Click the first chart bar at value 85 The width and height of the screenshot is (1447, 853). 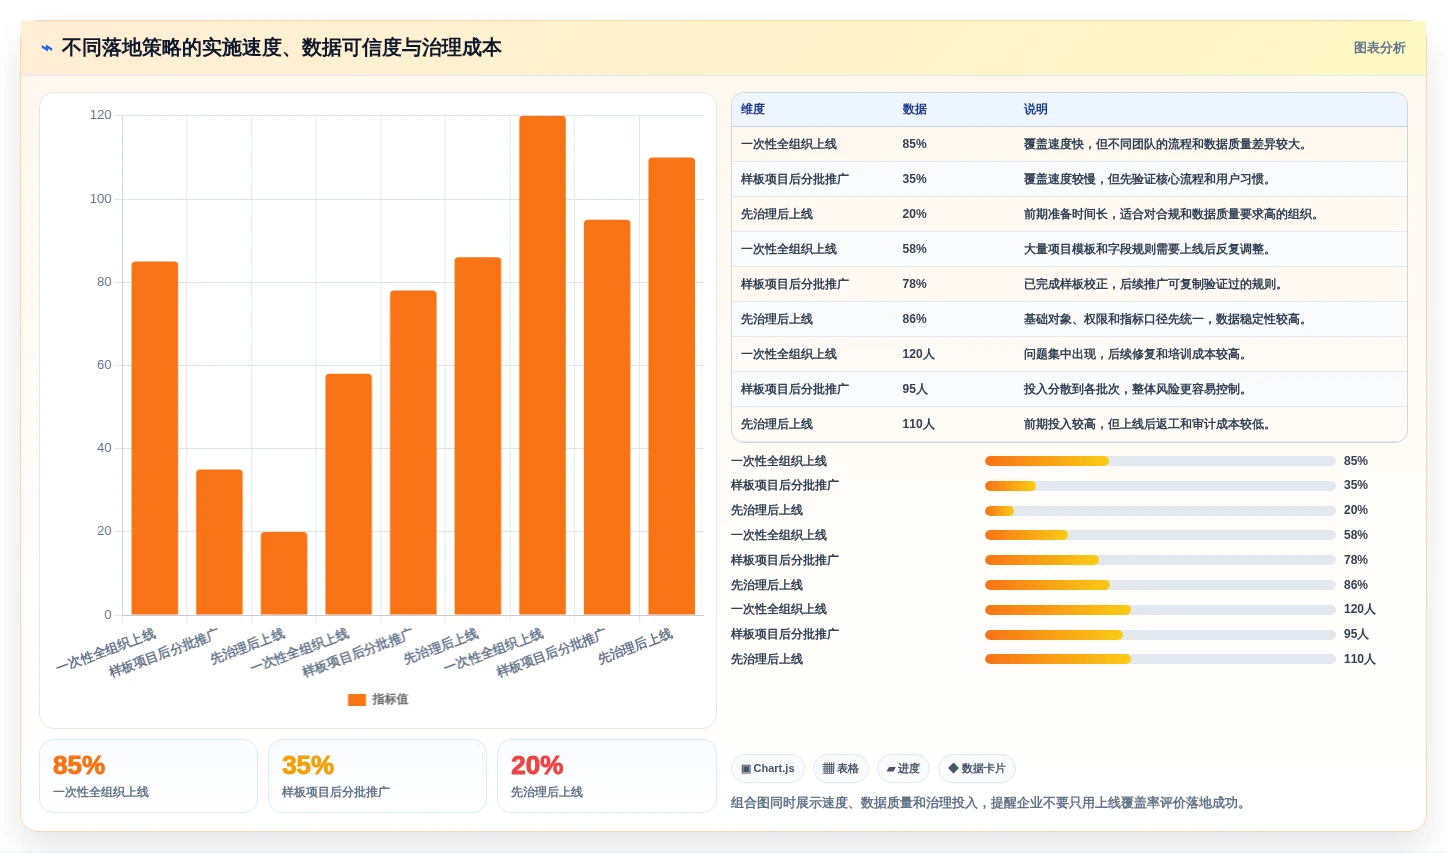pyautogui.click(x=155, y=438)
